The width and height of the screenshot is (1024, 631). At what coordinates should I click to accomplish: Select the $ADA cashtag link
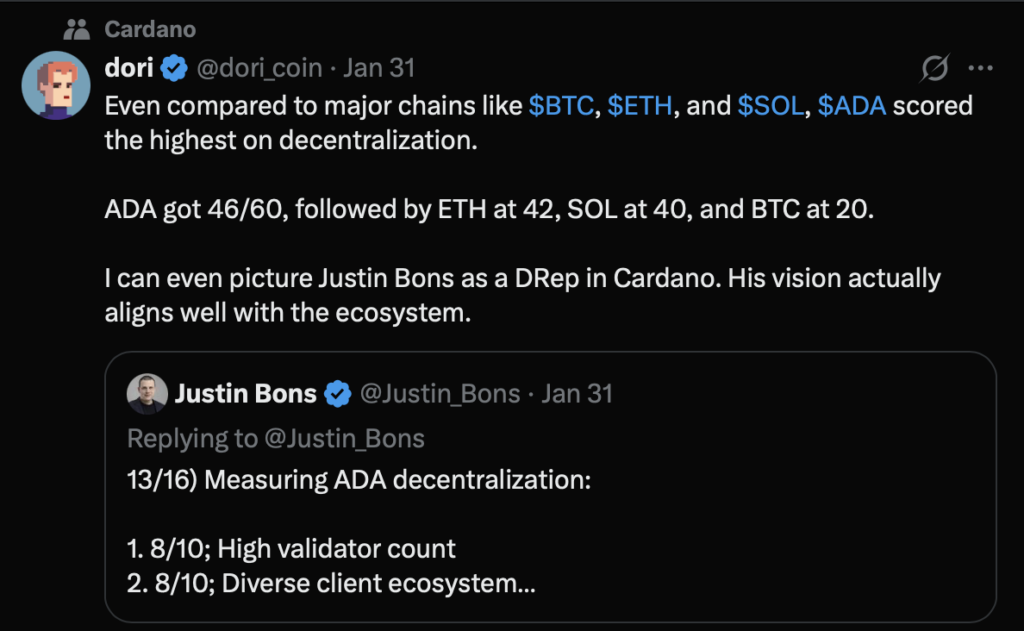pos(852,106)
